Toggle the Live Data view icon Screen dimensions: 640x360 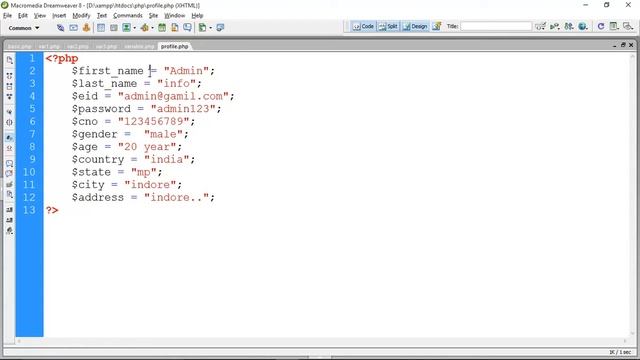pyautogui.click(x=437, y=27)
